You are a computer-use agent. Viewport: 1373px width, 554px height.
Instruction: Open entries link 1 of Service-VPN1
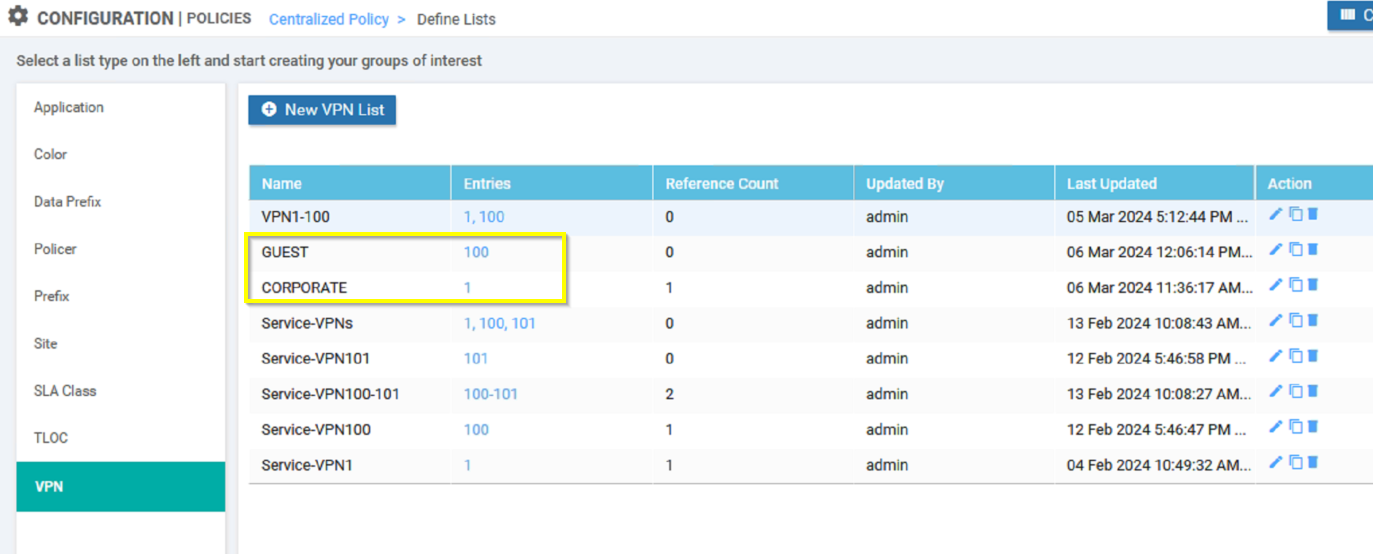[467, 465]
